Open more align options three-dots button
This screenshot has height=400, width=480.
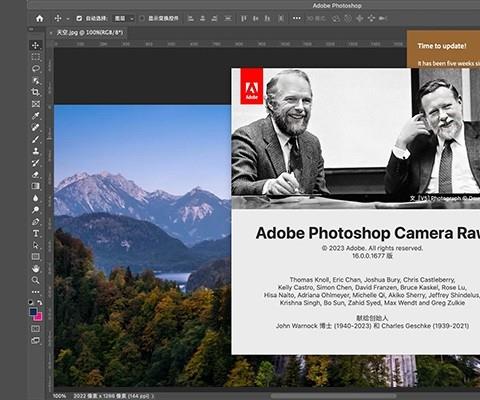coord(296,18)
